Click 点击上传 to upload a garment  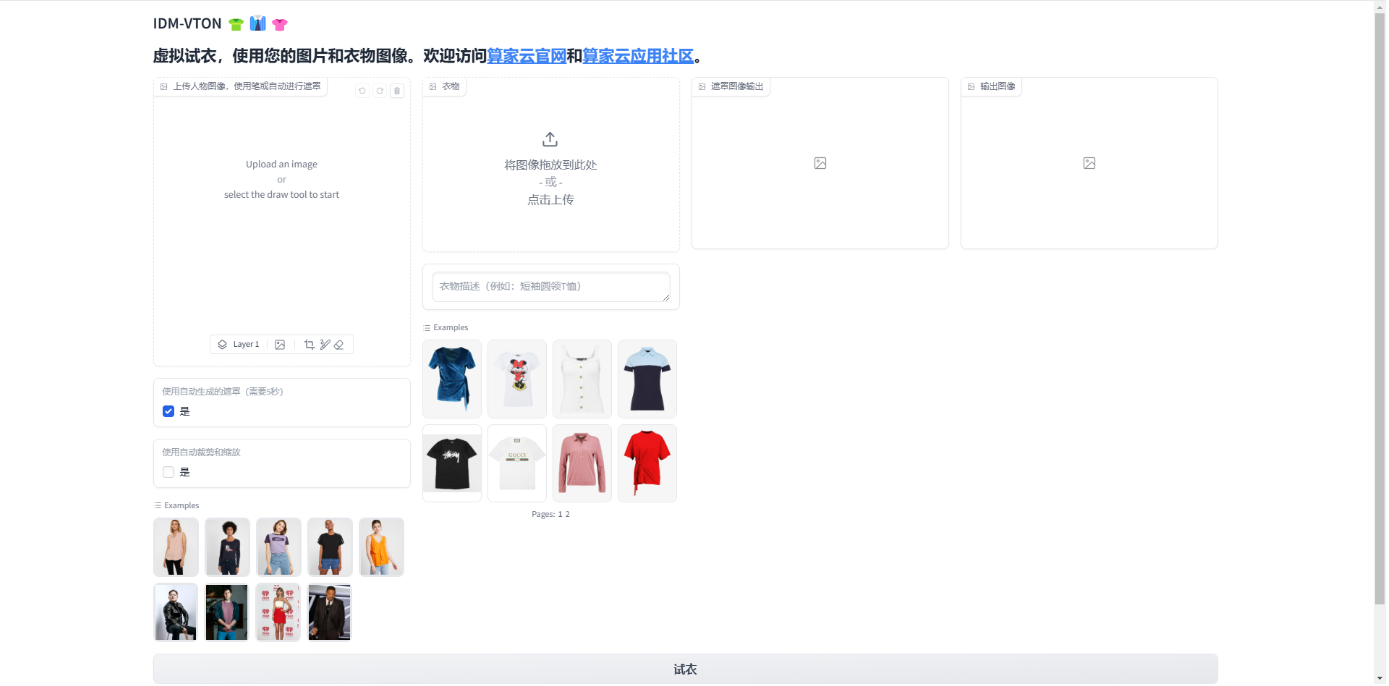point(551,200)
